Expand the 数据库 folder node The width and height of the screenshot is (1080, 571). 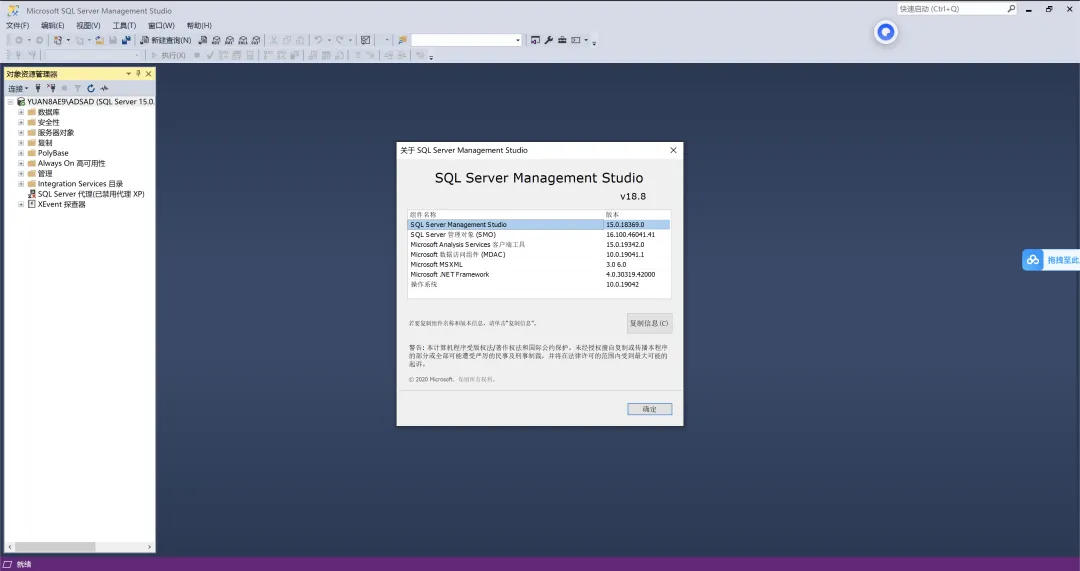(x=21, y=112)
